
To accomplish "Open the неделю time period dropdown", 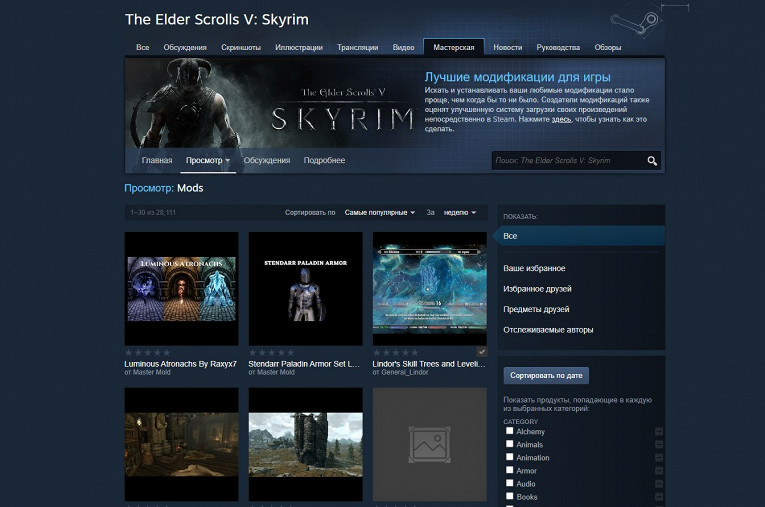I will [459, 213].
